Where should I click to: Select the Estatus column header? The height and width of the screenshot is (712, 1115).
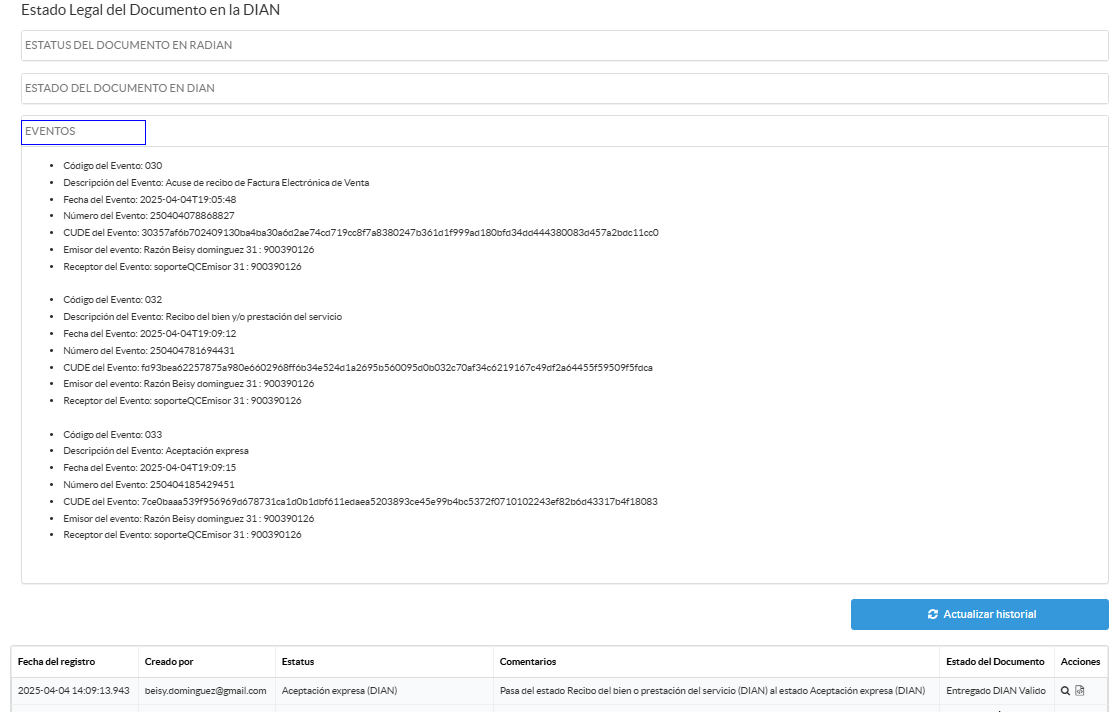[298, 662]
